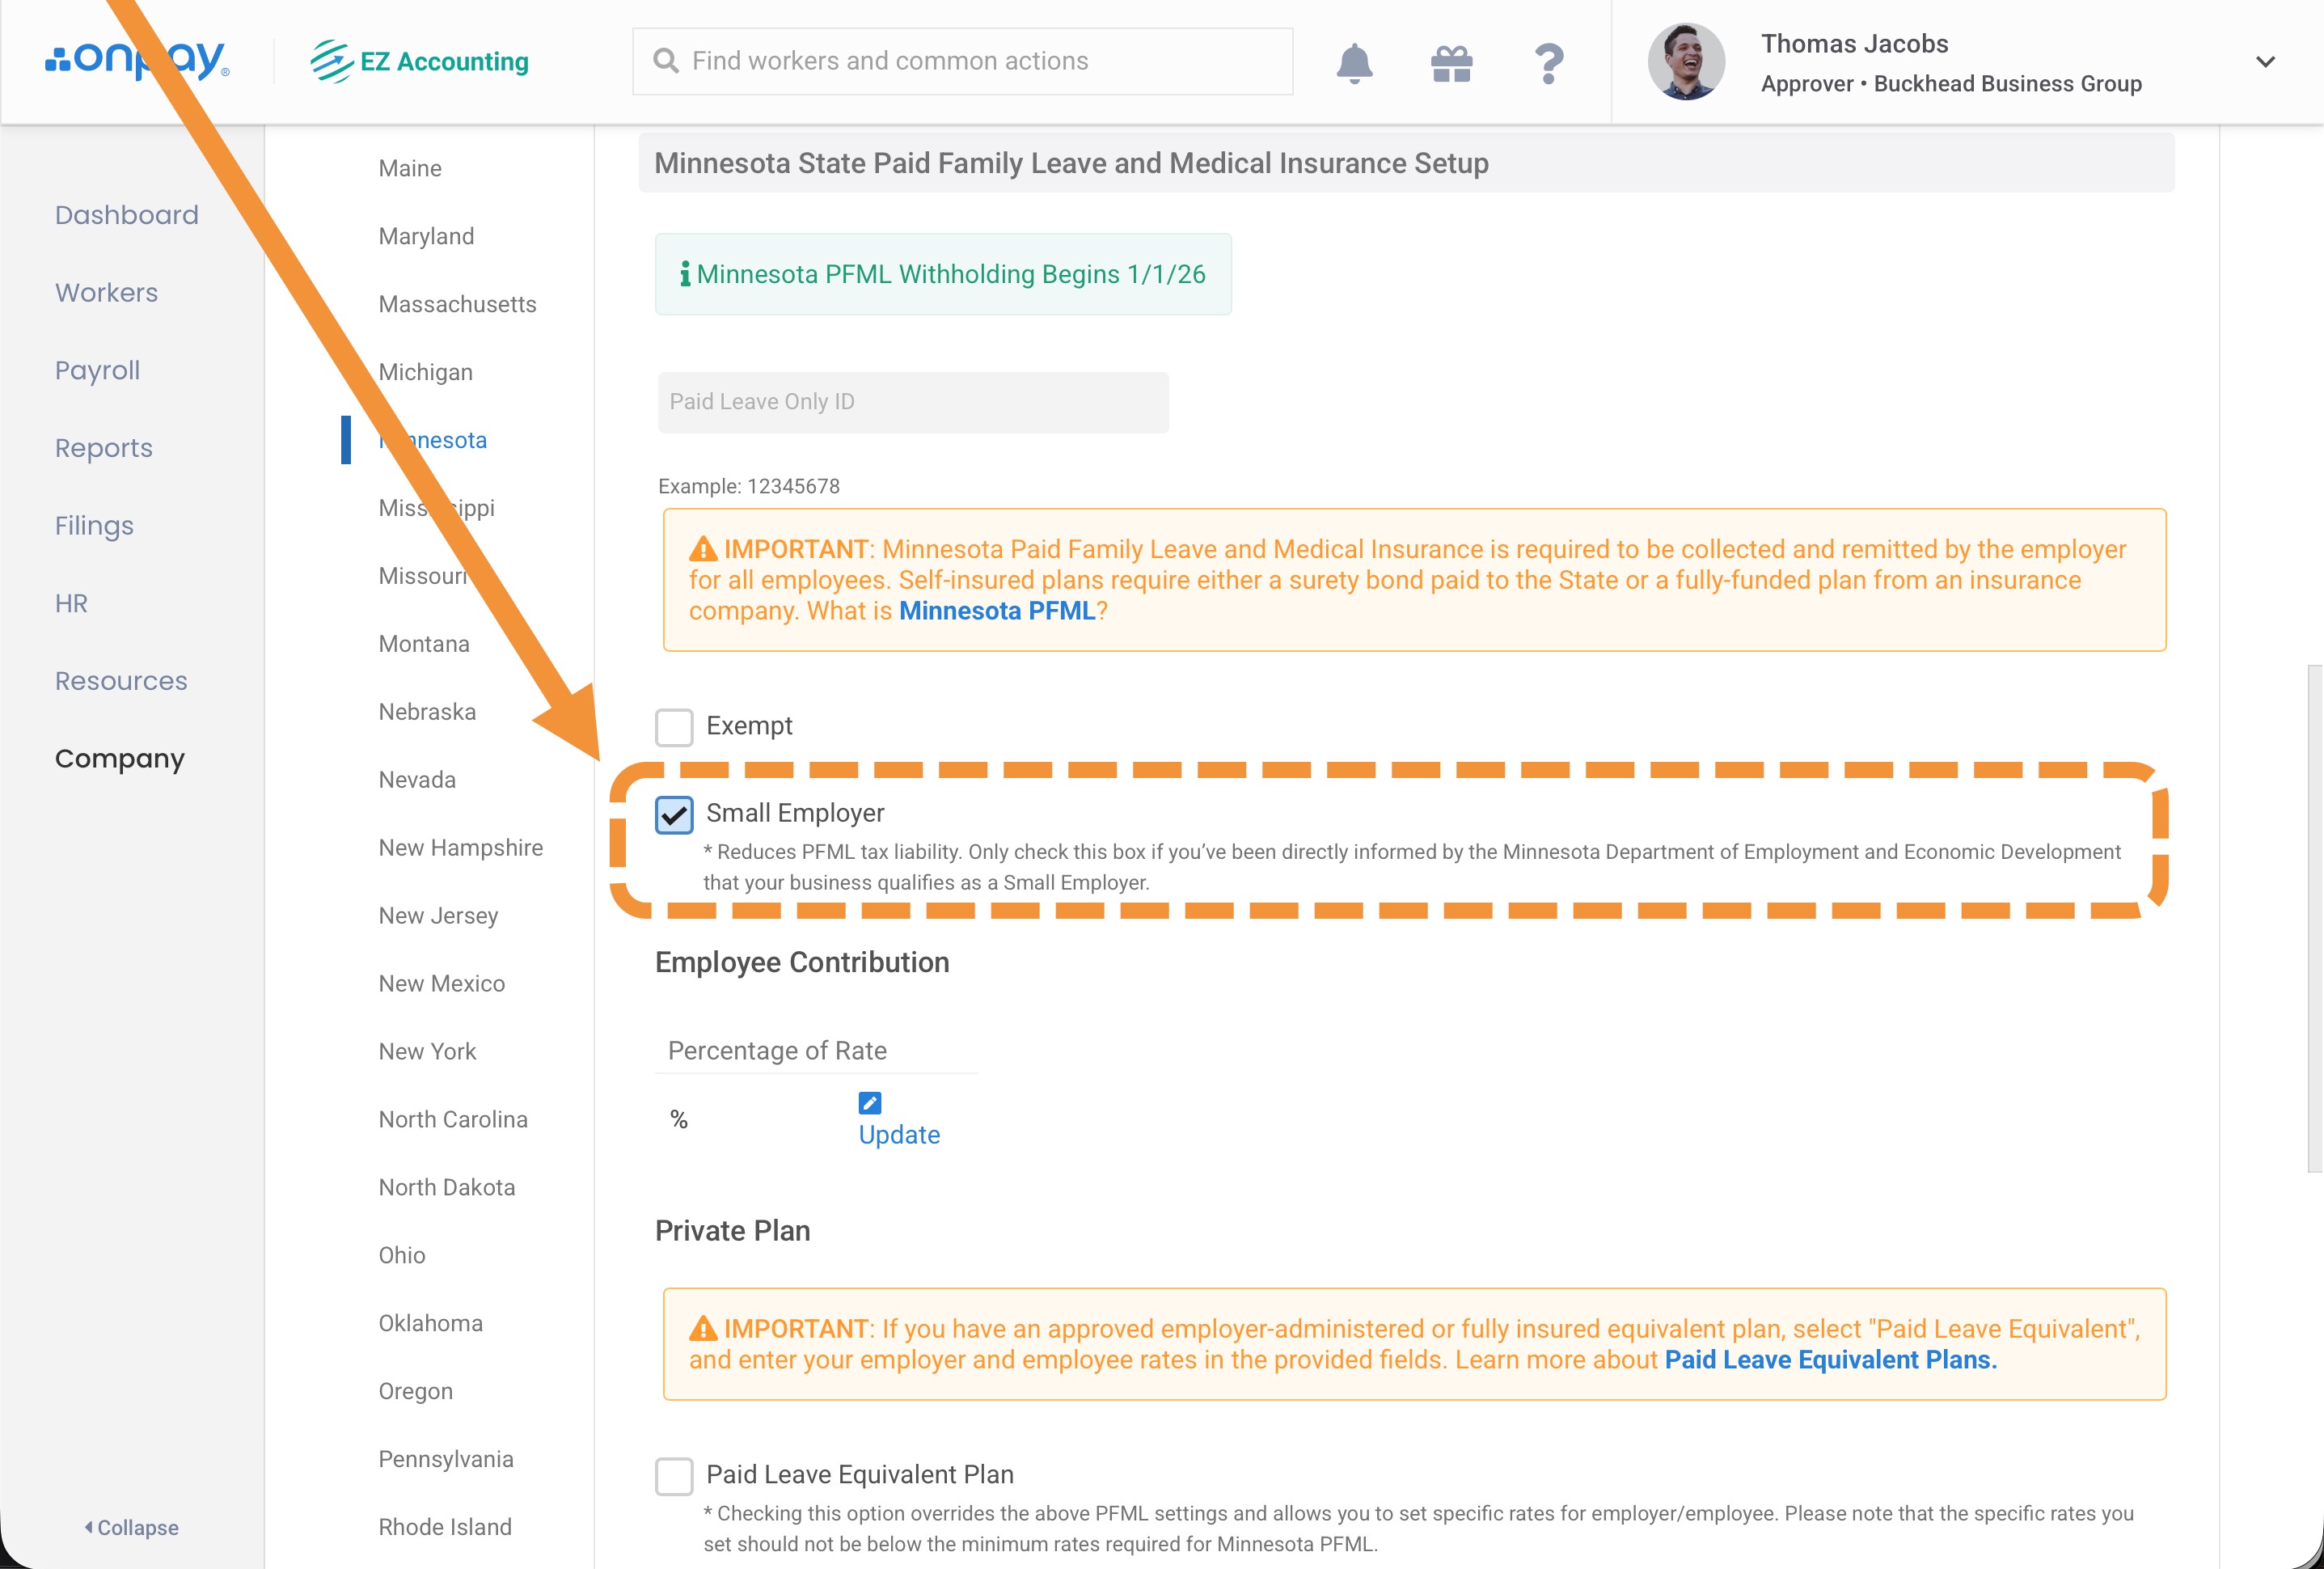The height and width of the screenshot is (1569, 2324).
Task: Click the blue pencil edit icon
Action: point(869,1103)
